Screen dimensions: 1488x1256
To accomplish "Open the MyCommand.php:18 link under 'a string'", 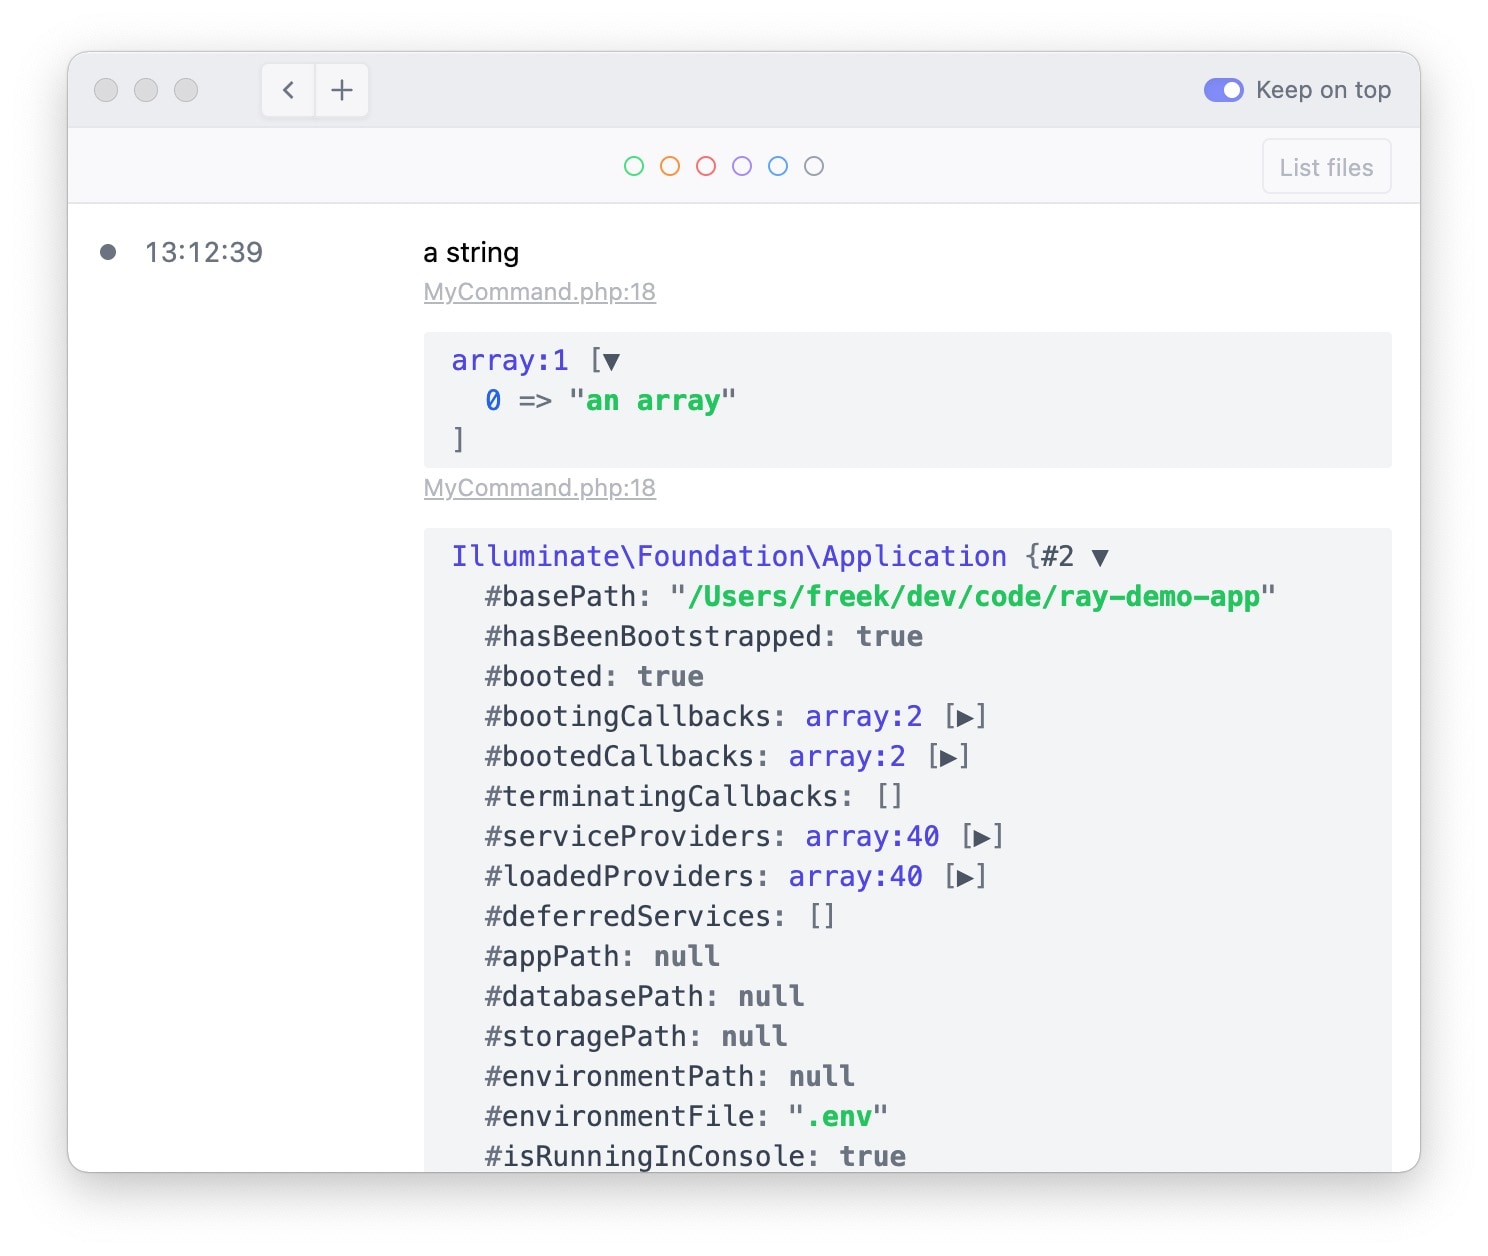I will (x=540, y=292).
